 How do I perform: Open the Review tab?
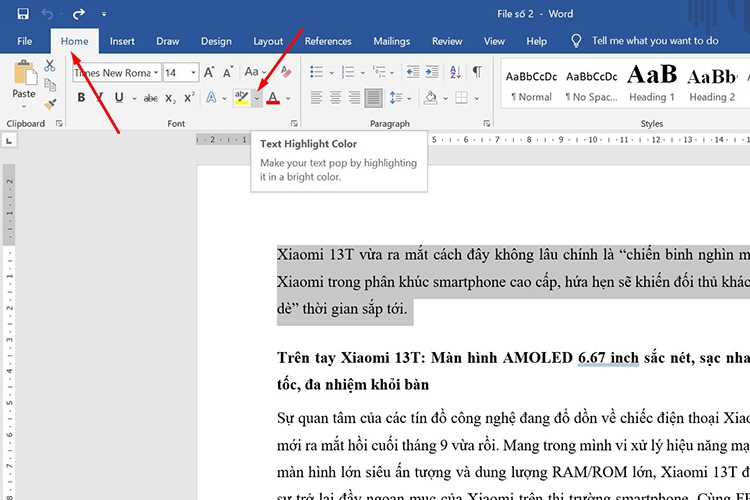coord(447,41)
